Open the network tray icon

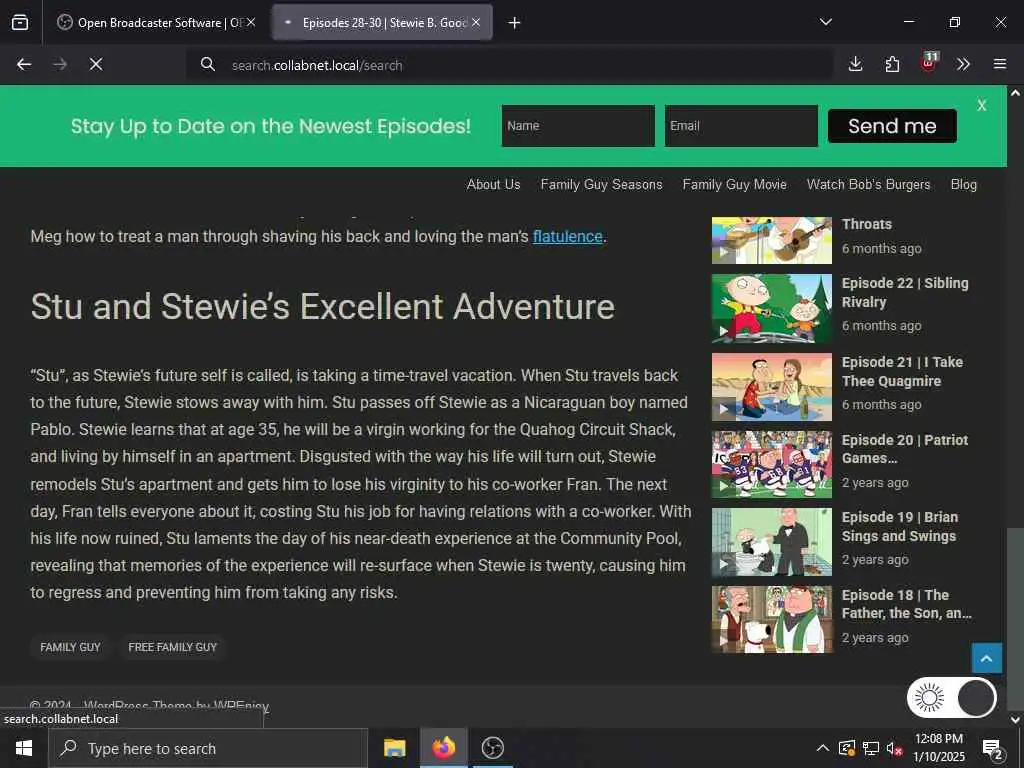871,748
